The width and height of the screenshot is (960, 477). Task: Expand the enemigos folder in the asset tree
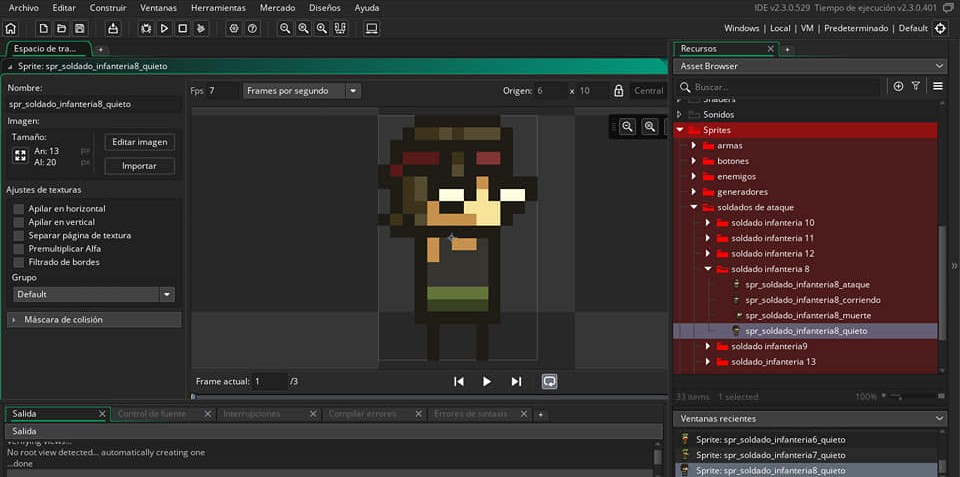point(693,176)
